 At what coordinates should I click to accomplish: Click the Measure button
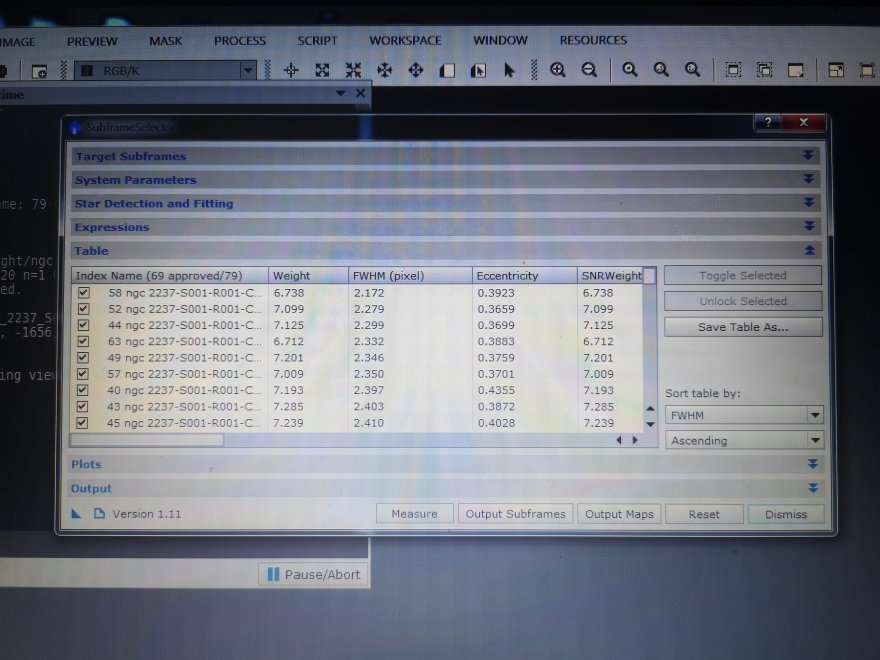414,514
